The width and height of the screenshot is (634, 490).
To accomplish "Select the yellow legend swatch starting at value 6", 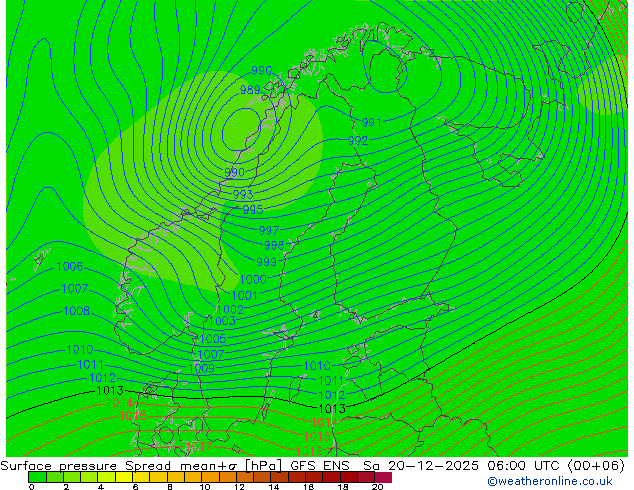I will 141,477.
